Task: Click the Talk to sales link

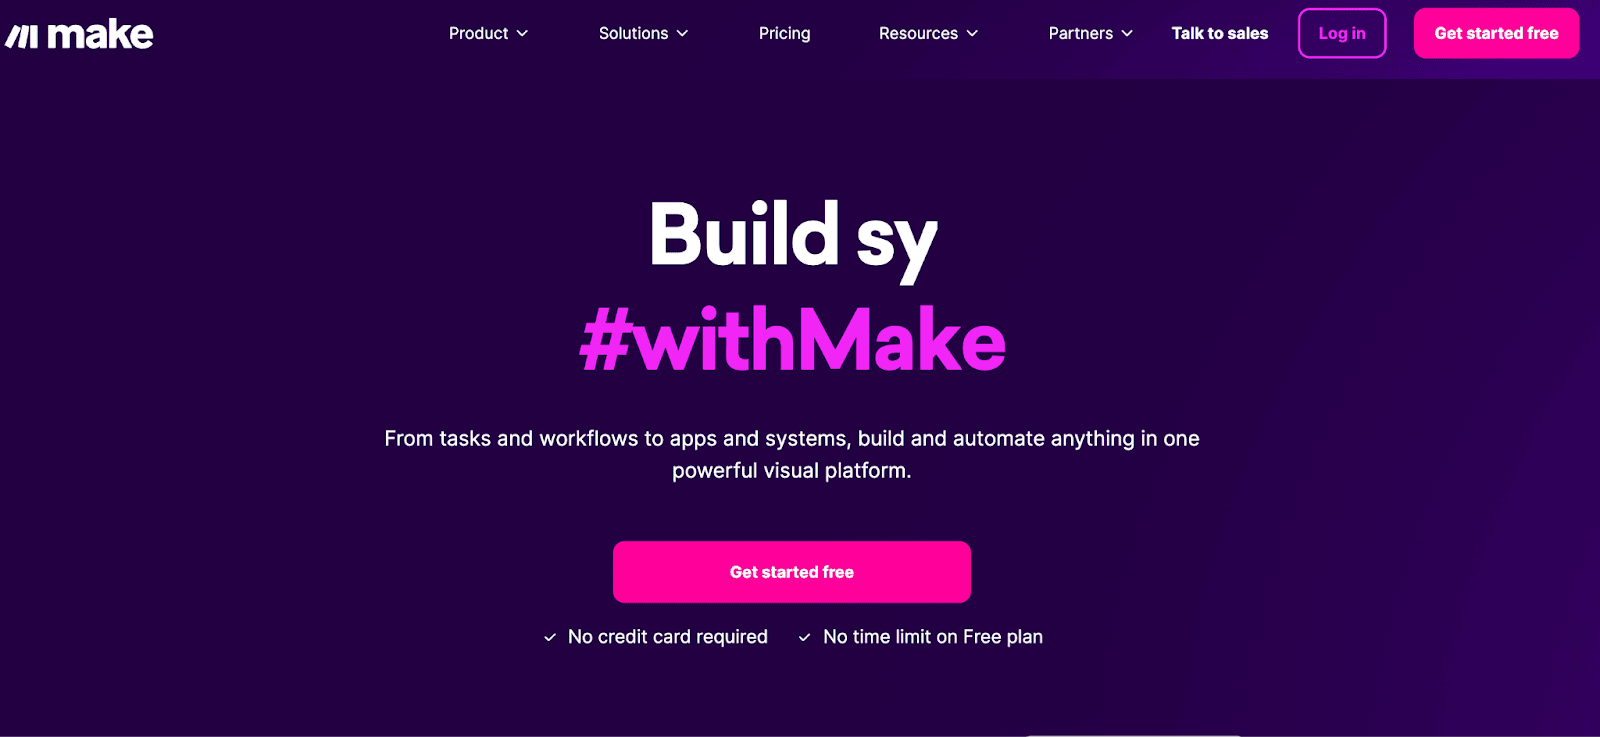Action: pyautogui.click(x=1220, y=33)
